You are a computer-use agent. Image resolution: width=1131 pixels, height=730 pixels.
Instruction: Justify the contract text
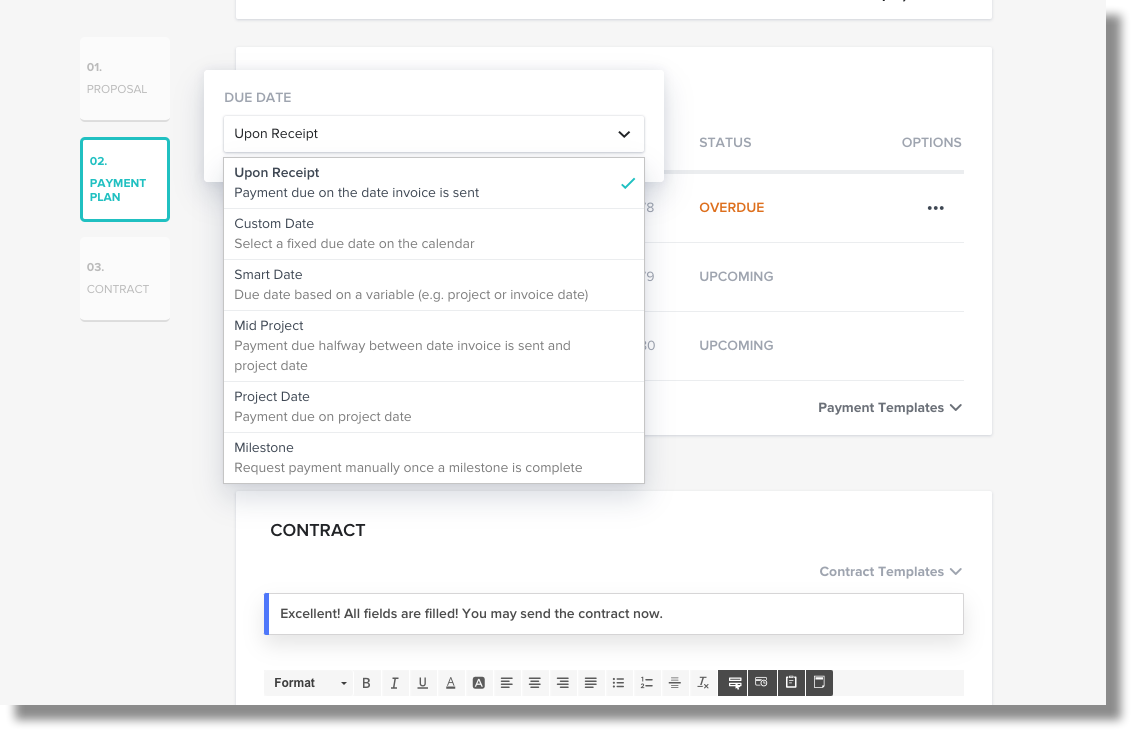click(x=591, y=683)
